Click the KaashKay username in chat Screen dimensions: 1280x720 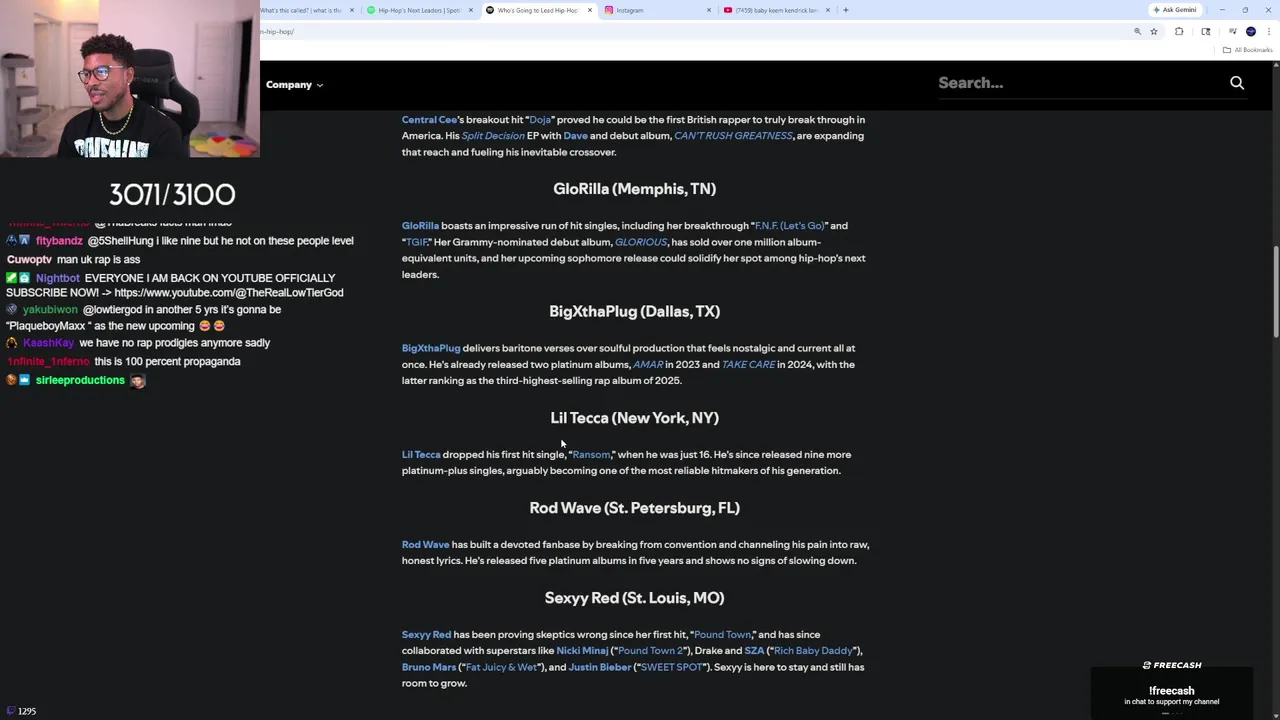coord(48,343)
